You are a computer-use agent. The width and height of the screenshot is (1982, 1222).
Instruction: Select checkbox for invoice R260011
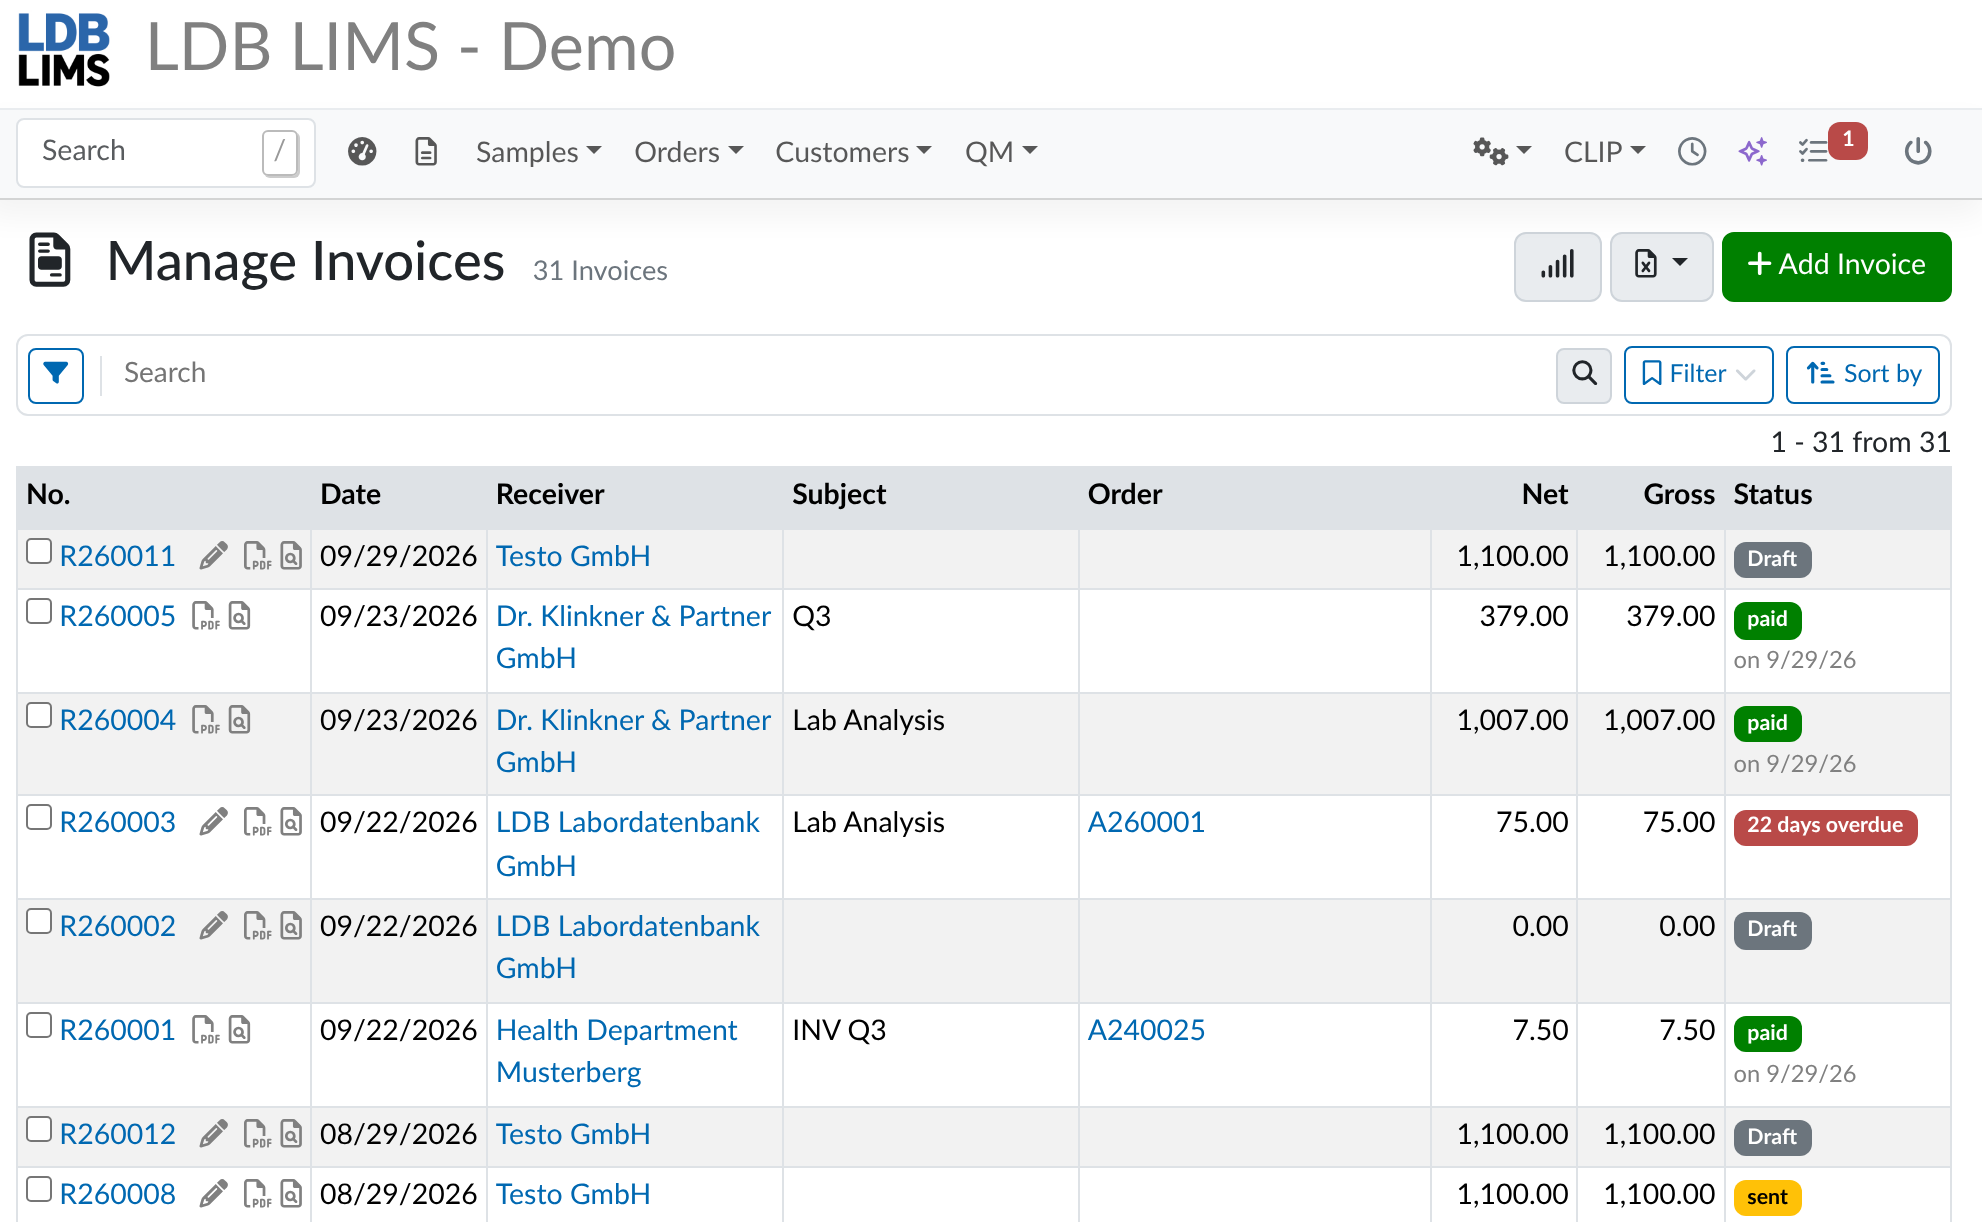click(x=39, y=551)
